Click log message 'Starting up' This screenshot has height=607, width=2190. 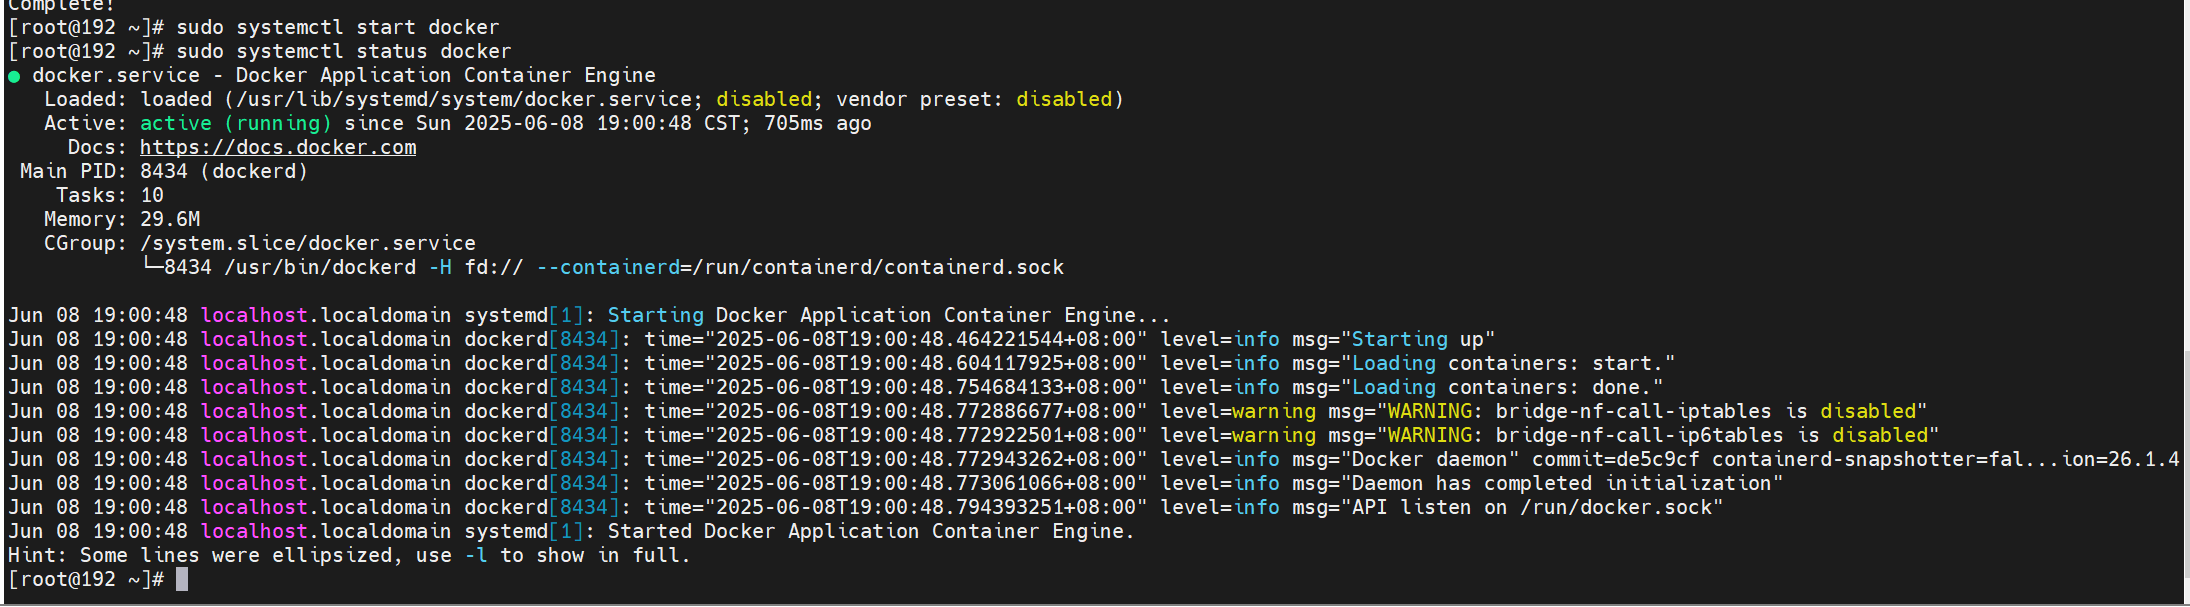pyautogui.click(x=1423, y=339)
